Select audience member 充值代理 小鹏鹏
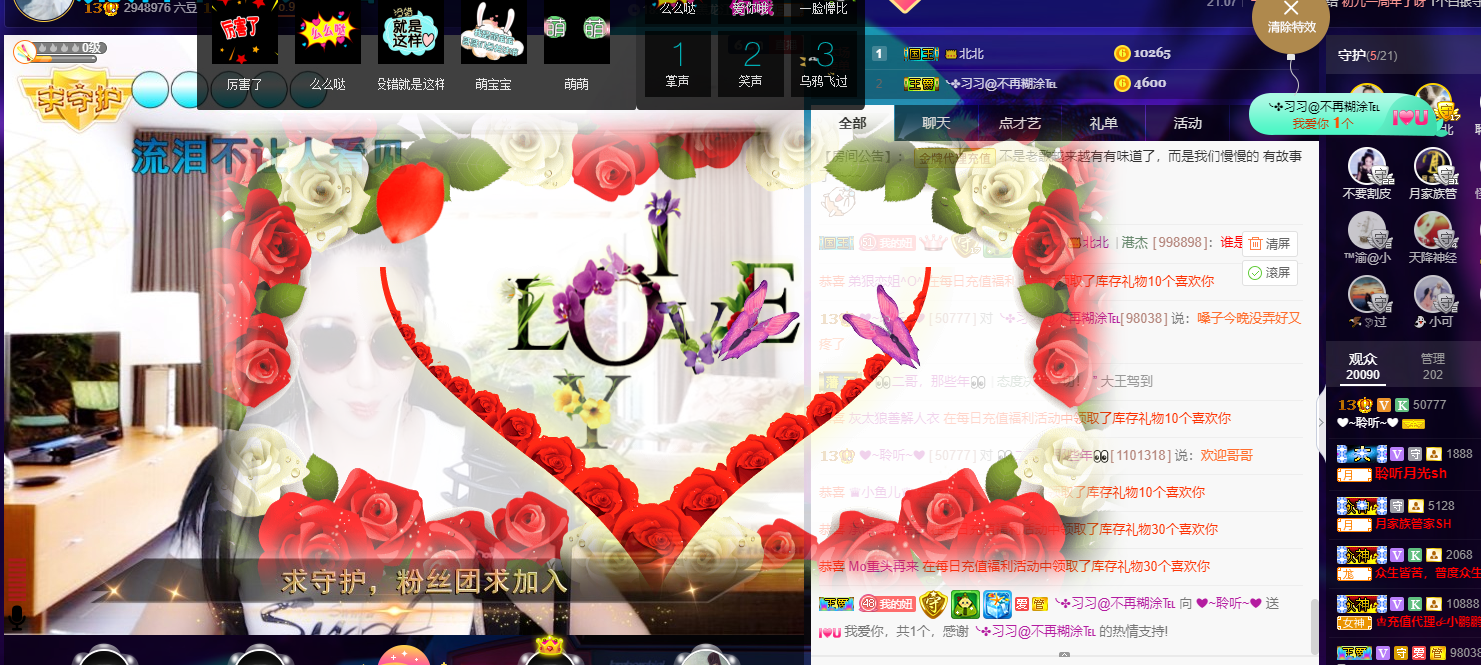The height and width of the screenshot is (665, 1481). (1428, 622)
